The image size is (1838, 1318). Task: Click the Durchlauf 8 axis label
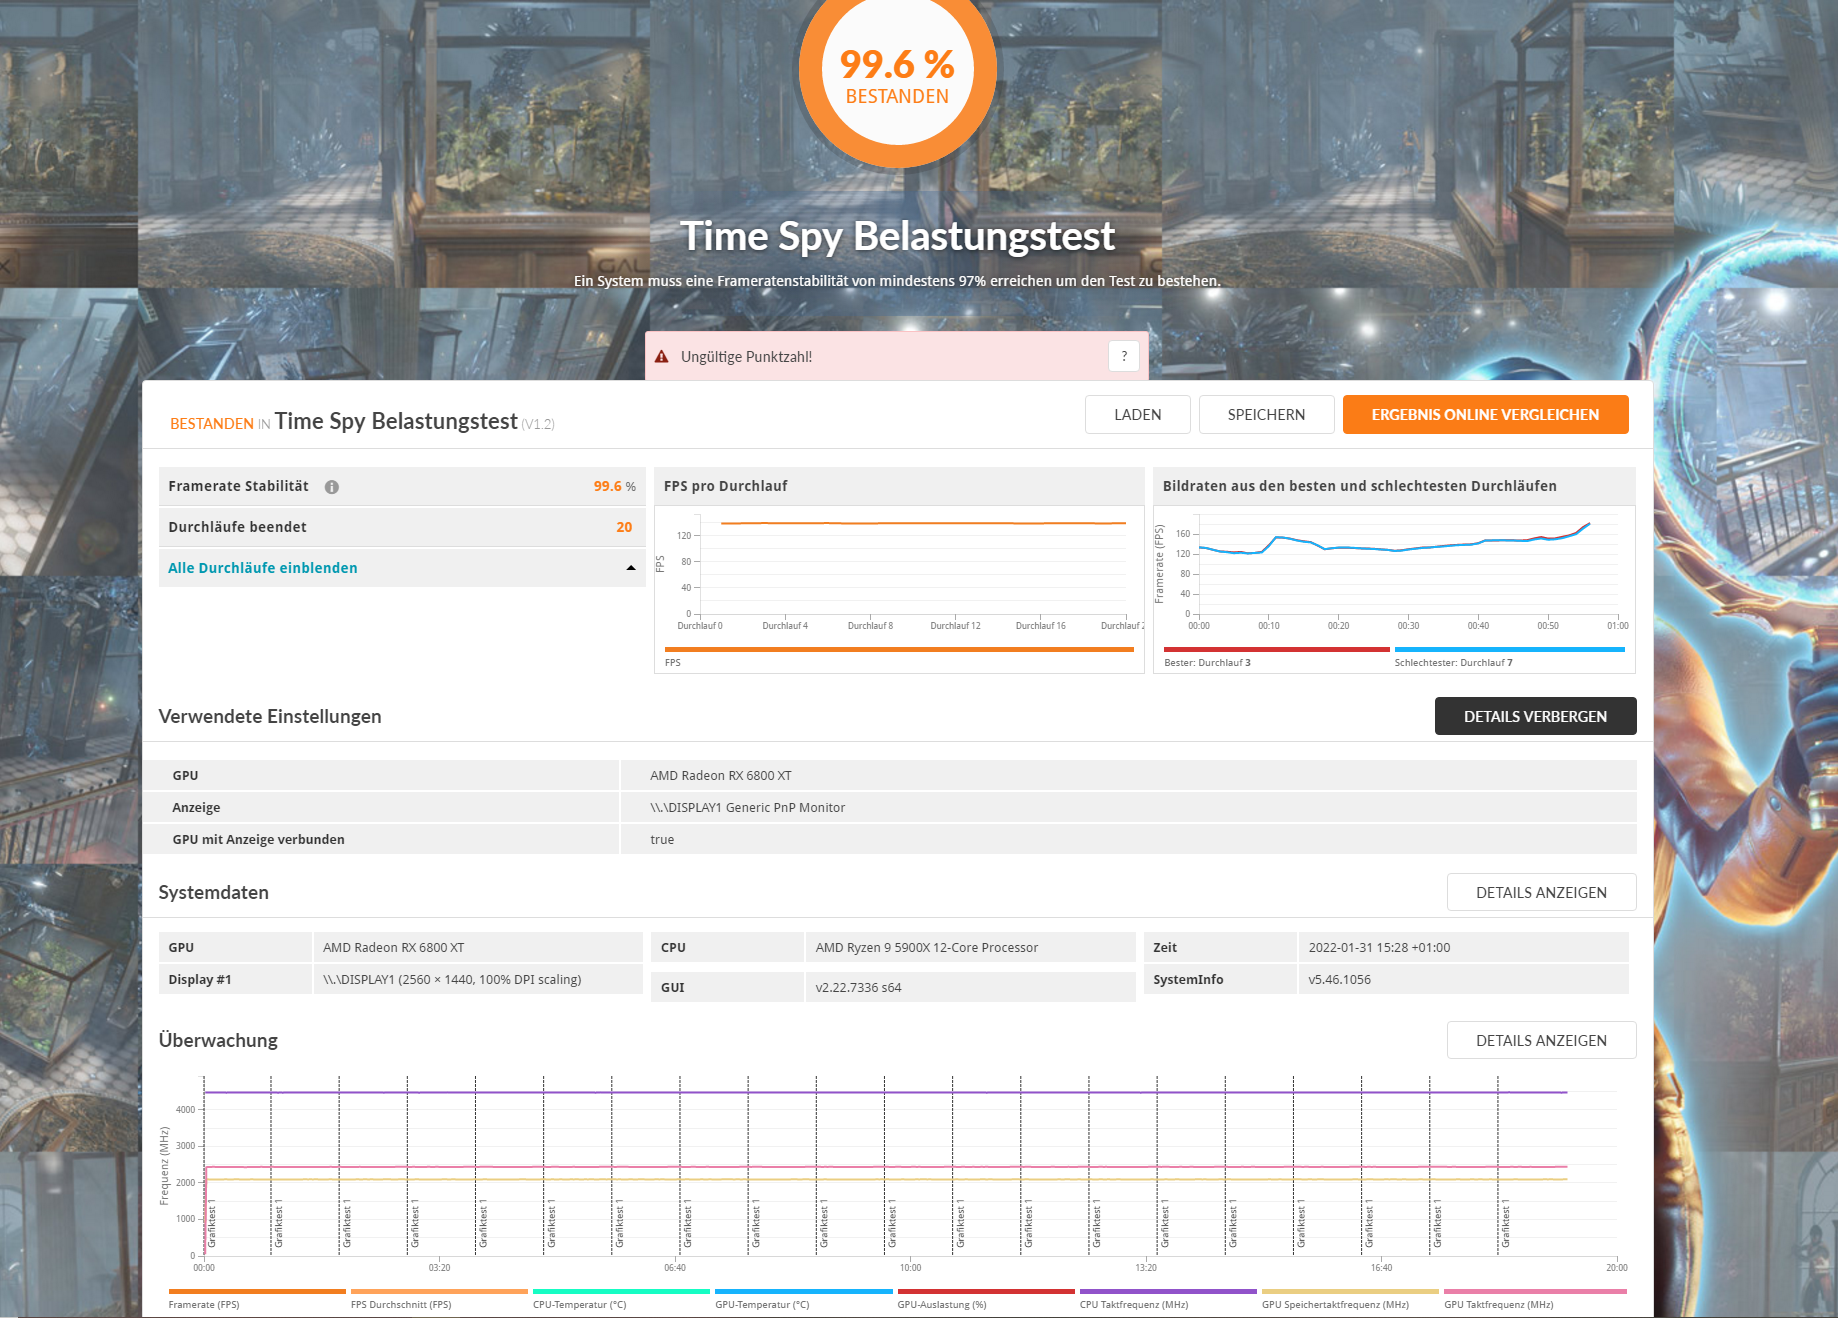point(870,626)
